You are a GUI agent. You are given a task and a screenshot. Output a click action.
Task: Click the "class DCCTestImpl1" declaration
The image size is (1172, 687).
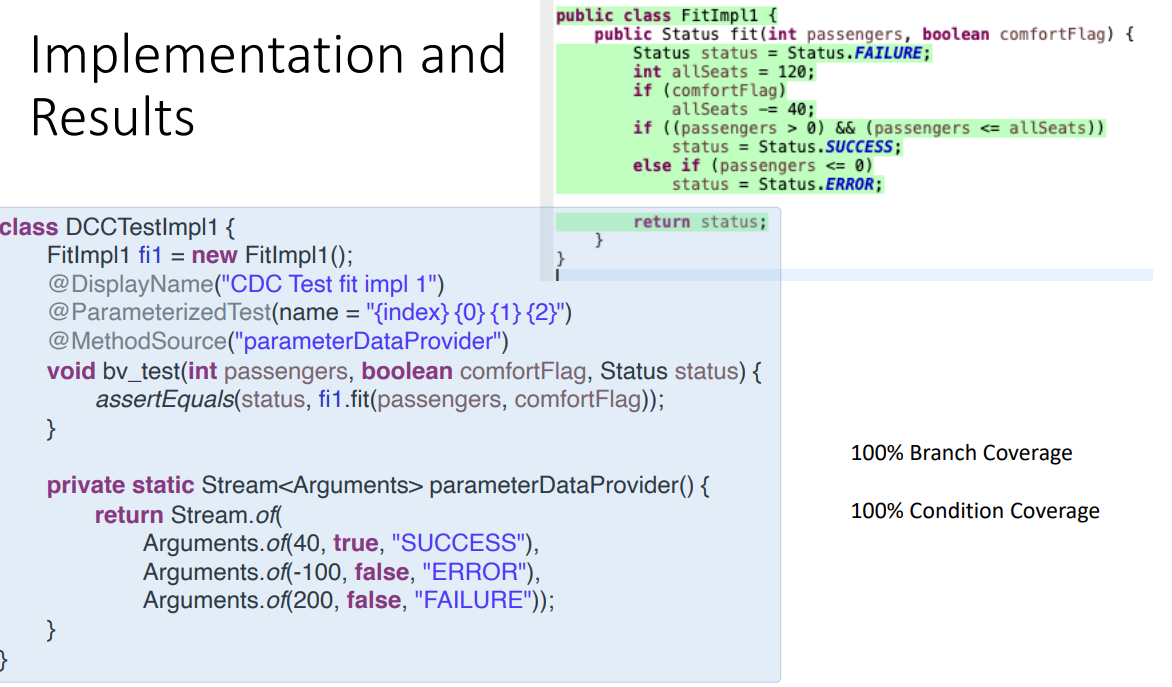[117, 226]
